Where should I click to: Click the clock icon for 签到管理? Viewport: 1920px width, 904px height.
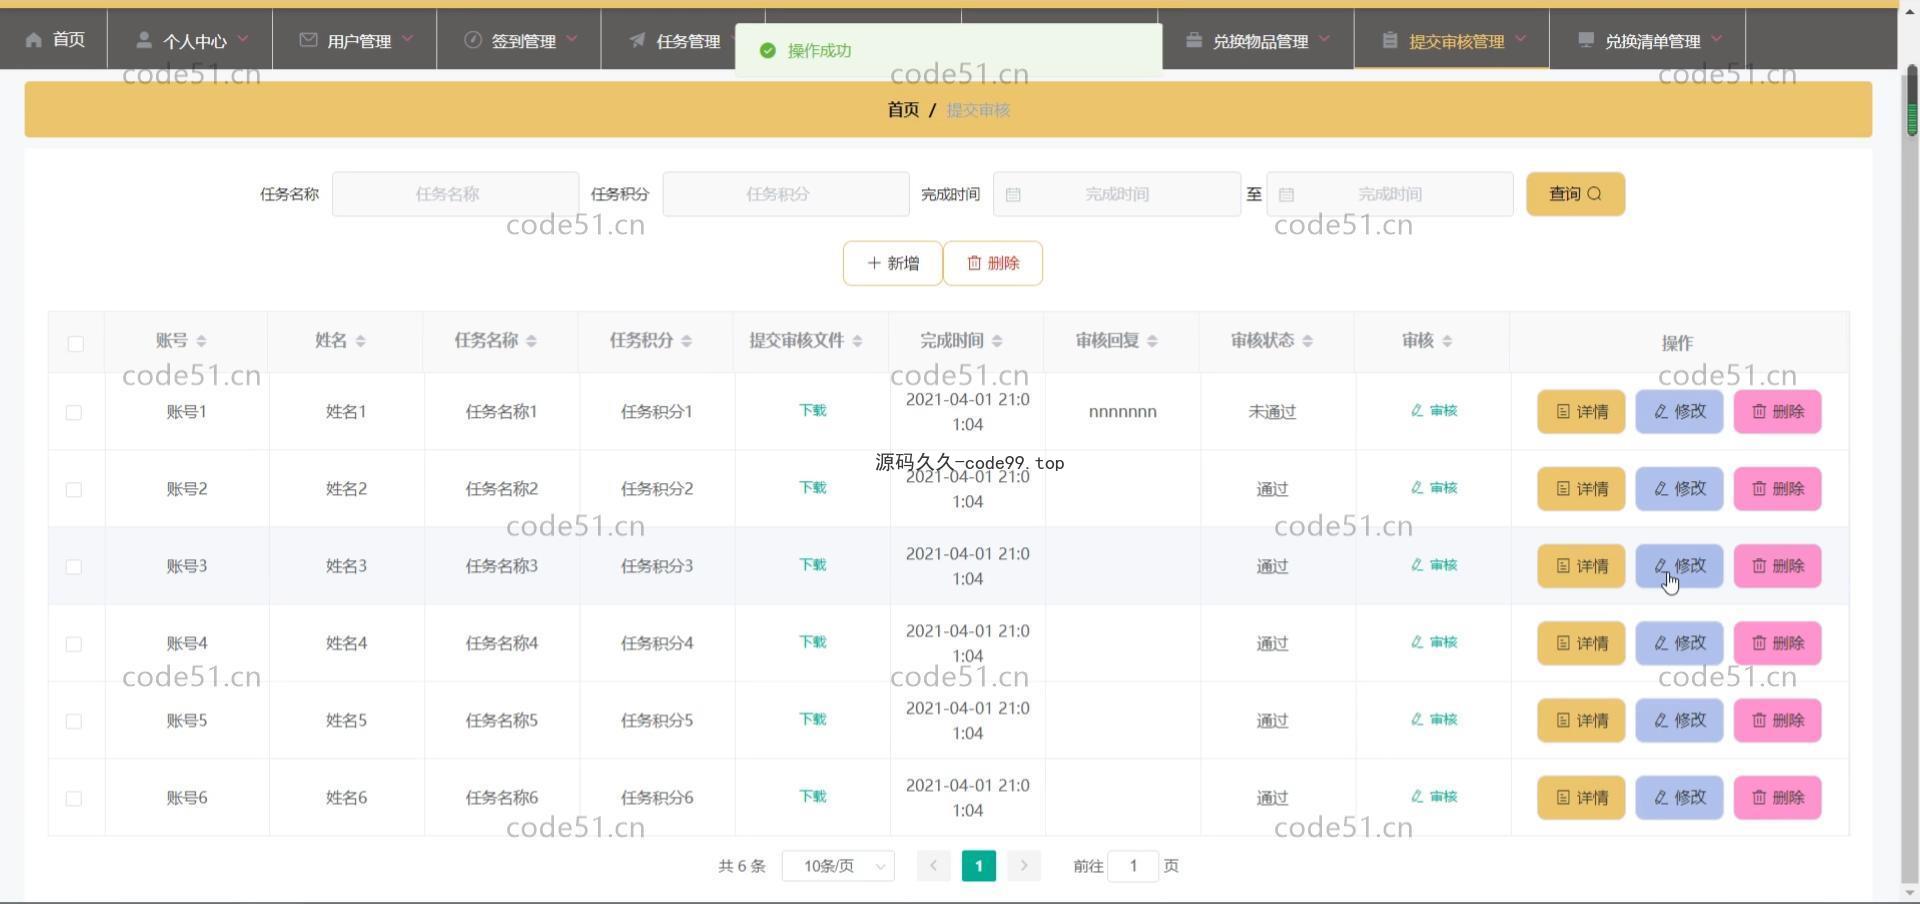(x=473, y=40)
